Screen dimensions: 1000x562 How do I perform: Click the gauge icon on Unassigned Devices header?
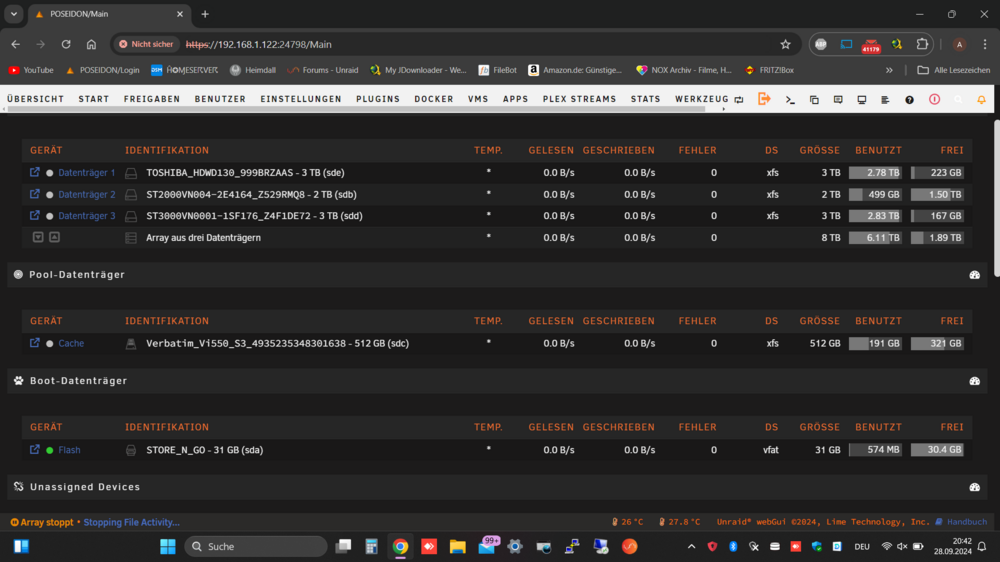974,487
